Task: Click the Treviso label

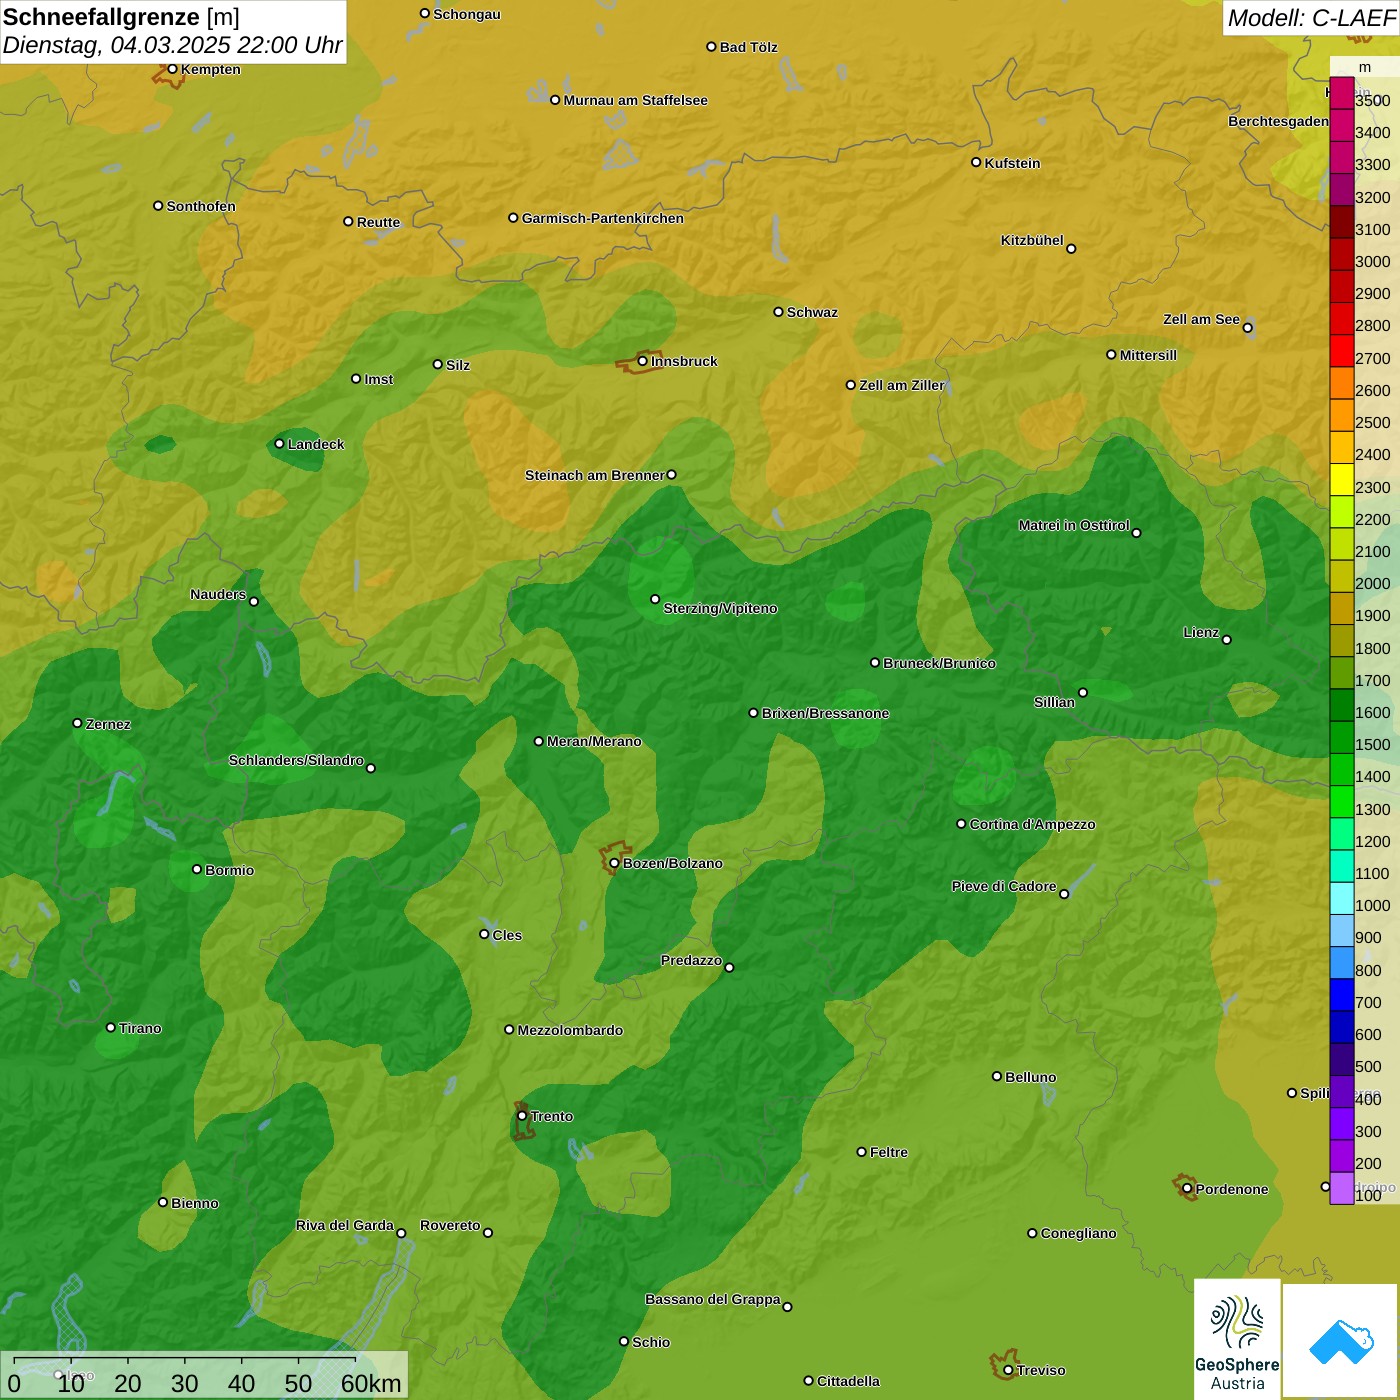Action: [1041, 1370]
